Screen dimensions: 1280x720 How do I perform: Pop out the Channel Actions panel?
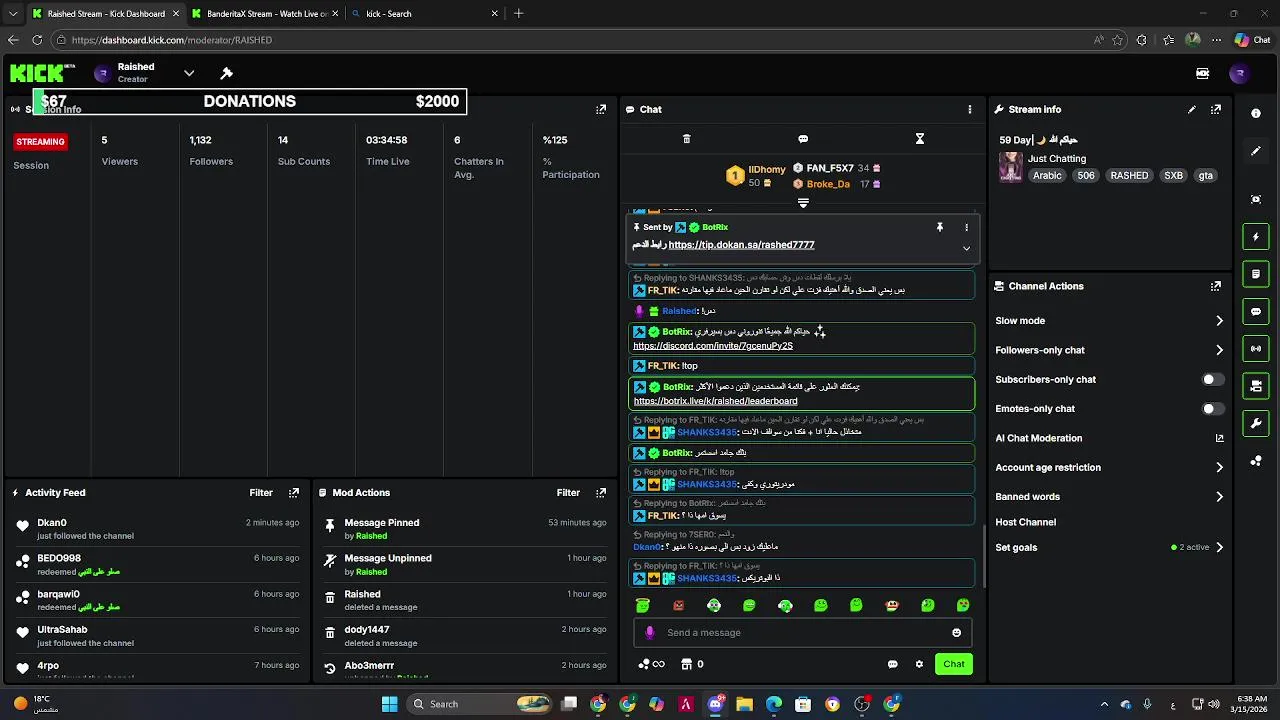[x=1216, y=286]
